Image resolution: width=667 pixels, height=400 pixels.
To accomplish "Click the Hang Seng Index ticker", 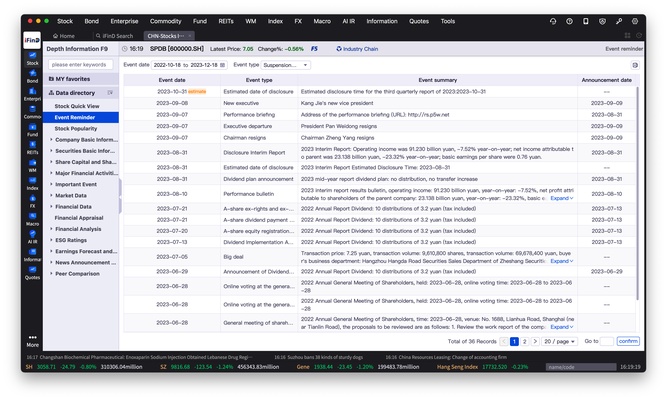I will 482,367.
